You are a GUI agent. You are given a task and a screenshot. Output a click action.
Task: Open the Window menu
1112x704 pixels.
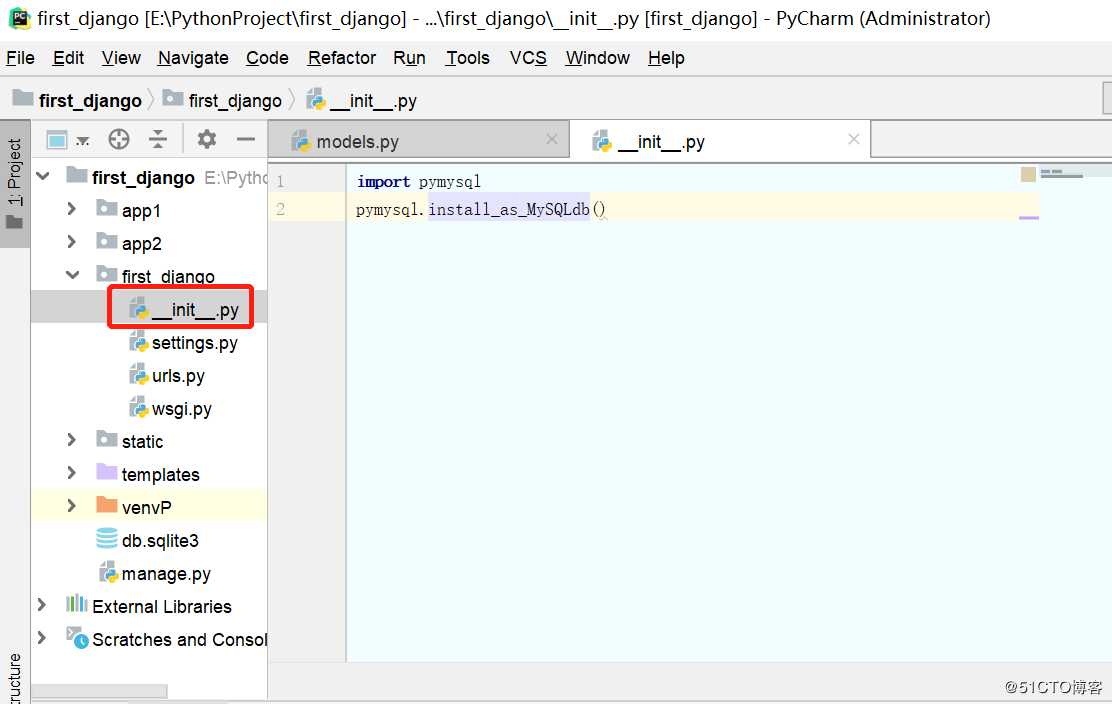(x=597, y=58)
